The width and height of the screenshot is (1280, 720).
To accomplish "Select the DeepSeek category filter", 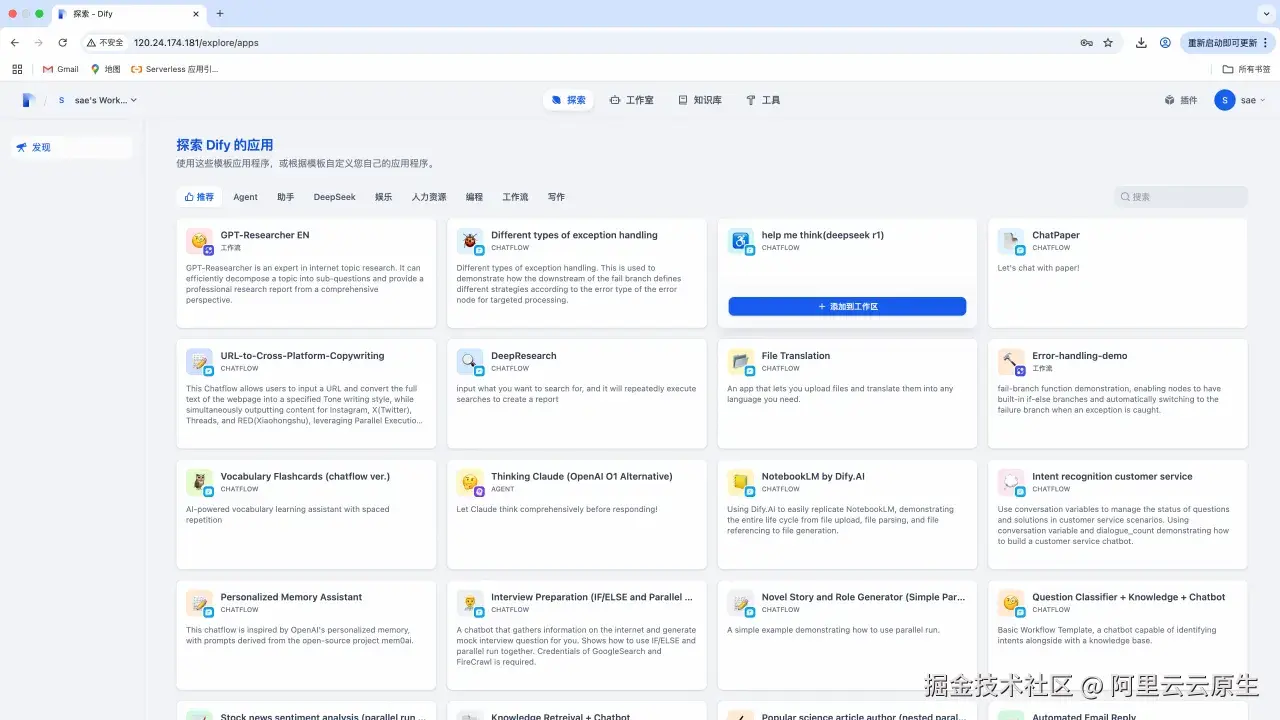I will point(334,197).
